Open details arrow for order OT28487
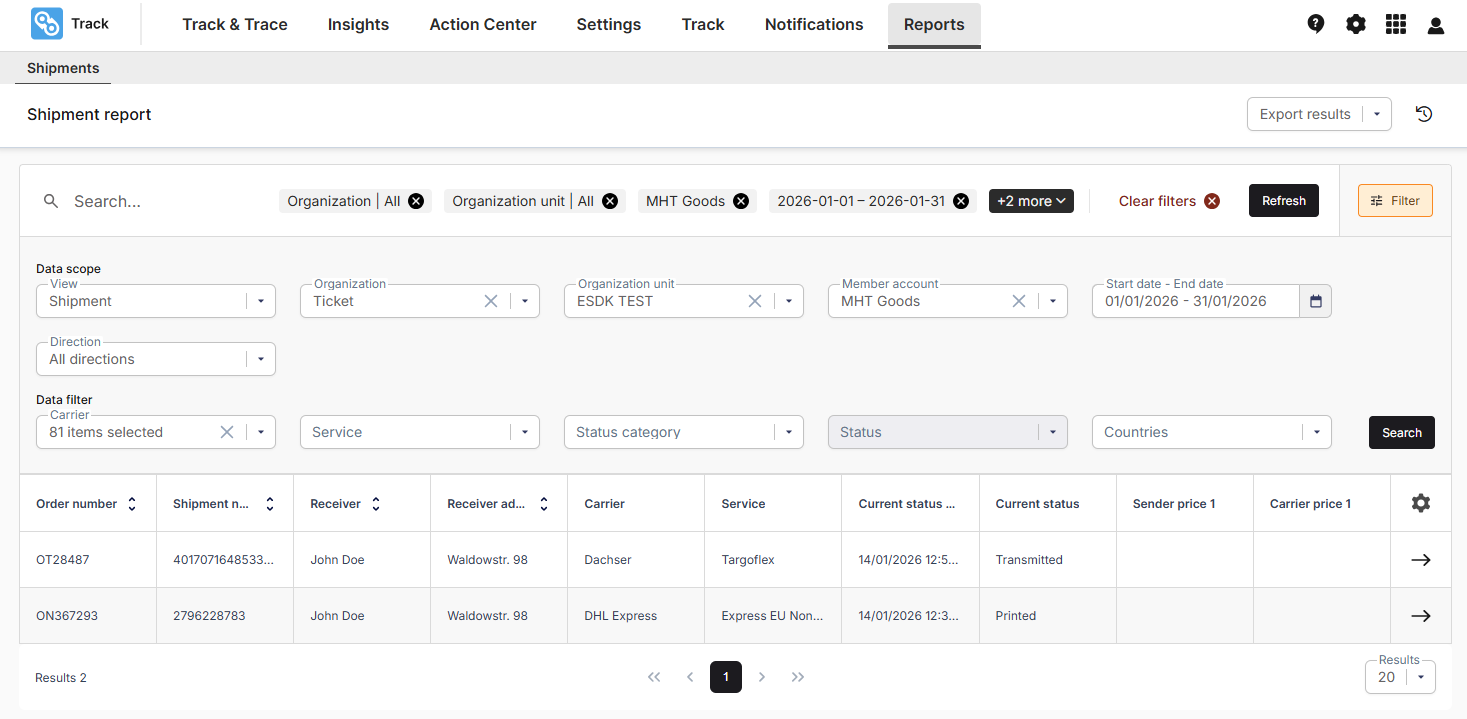The image size is (1467, 719). [1420, 560]
